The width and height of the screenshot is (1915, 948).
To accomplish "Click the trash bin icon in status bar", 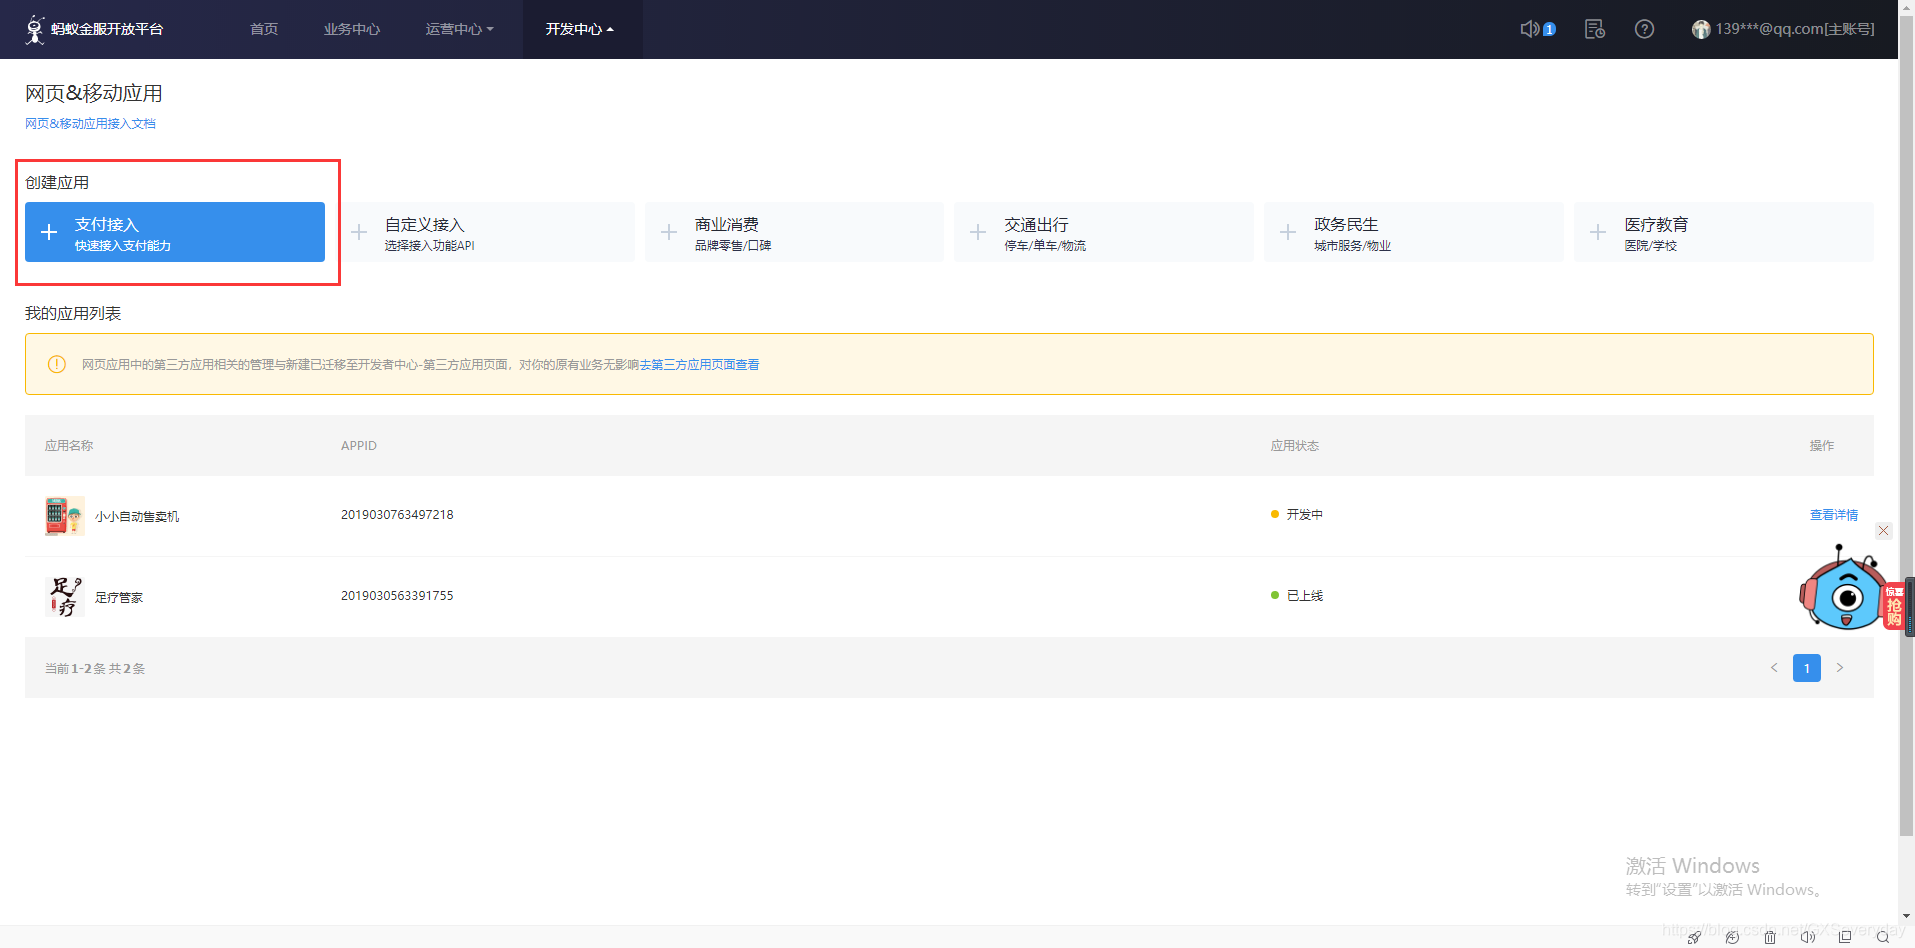I will click(x=1770, y=937).
